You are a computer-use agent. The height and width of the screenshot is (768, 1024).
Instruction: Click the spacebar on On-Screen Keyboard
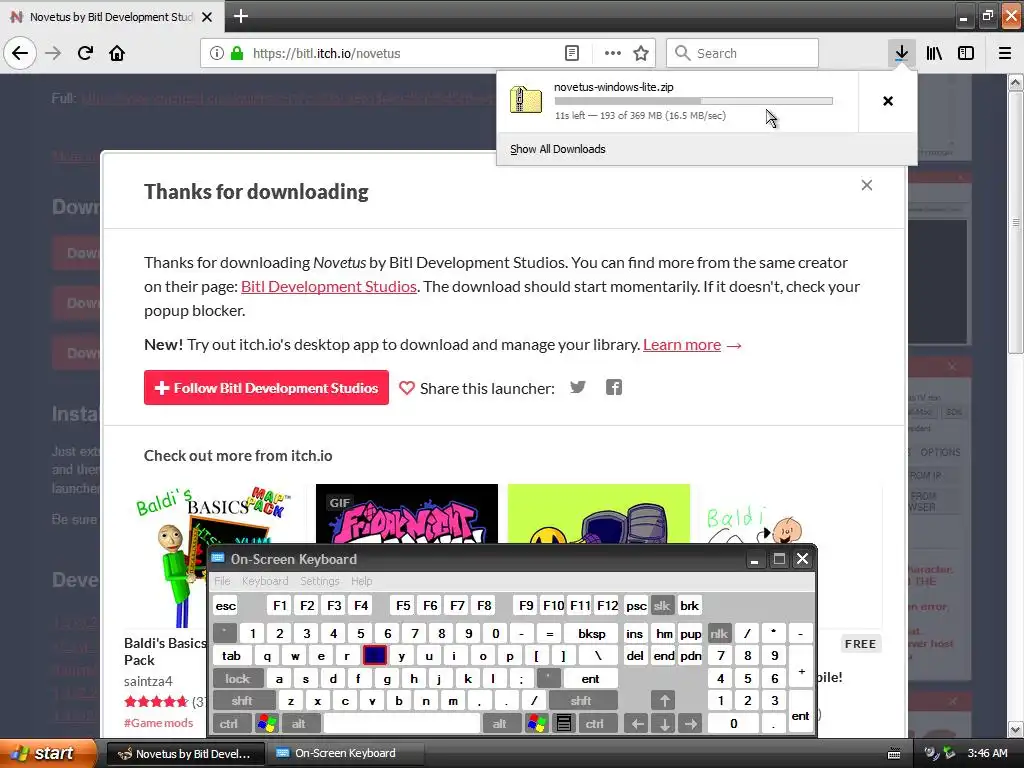click(x=402, y=723)
